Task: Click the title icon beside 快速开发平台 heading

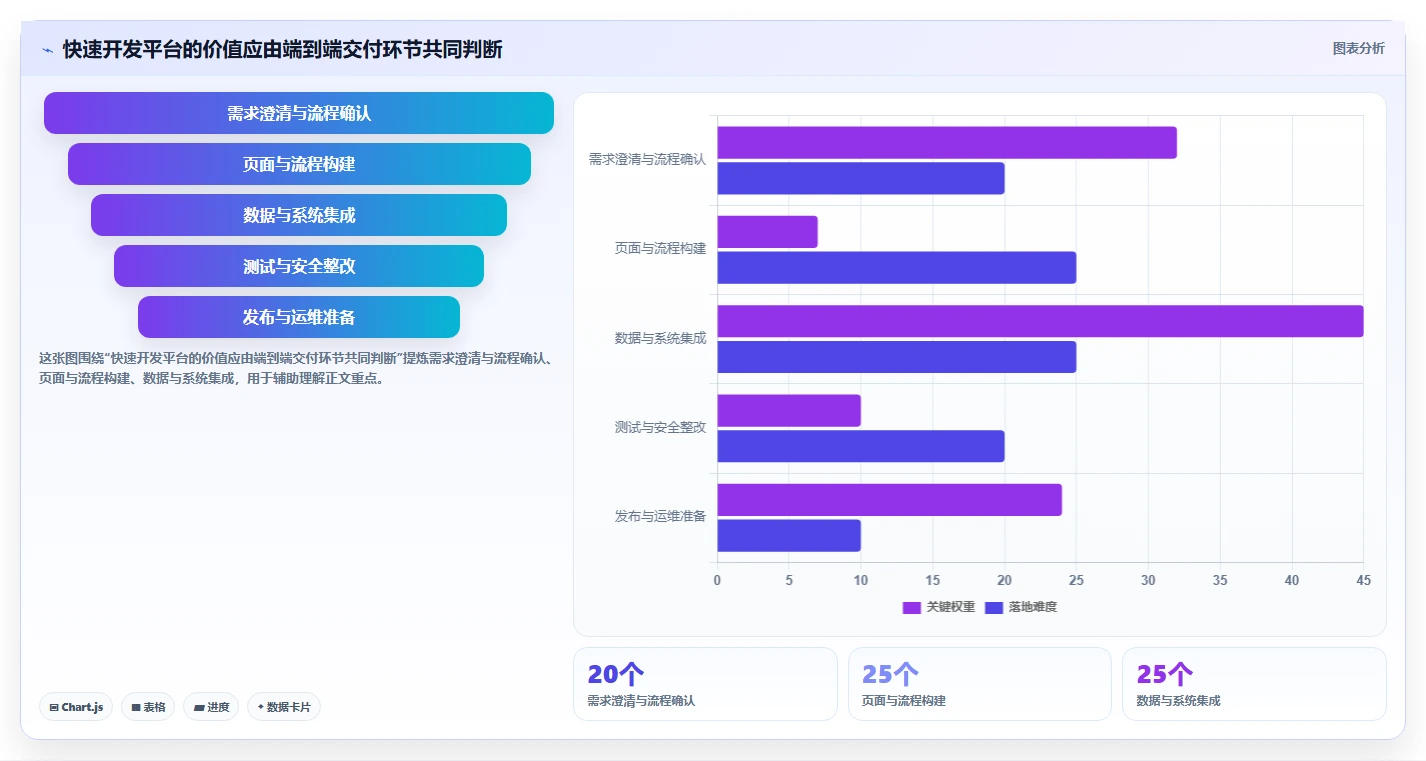Action: (47, 50)
